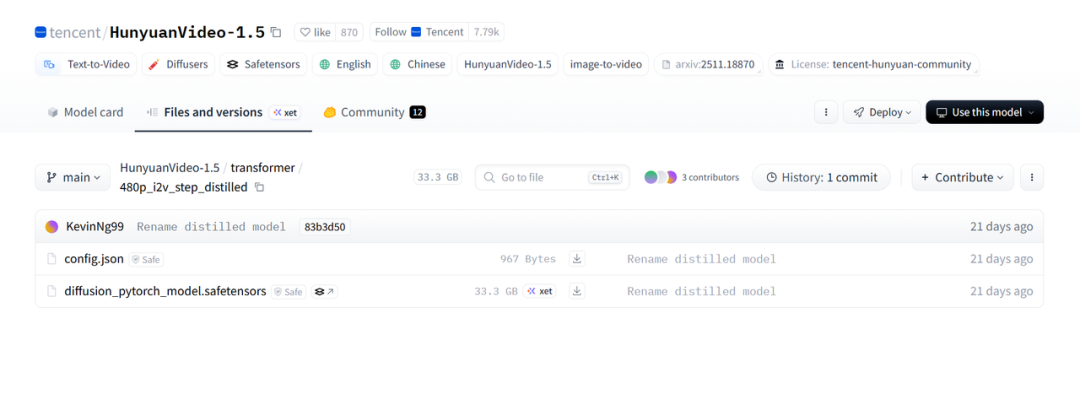Select the English language tag

(x=345, y=64)
